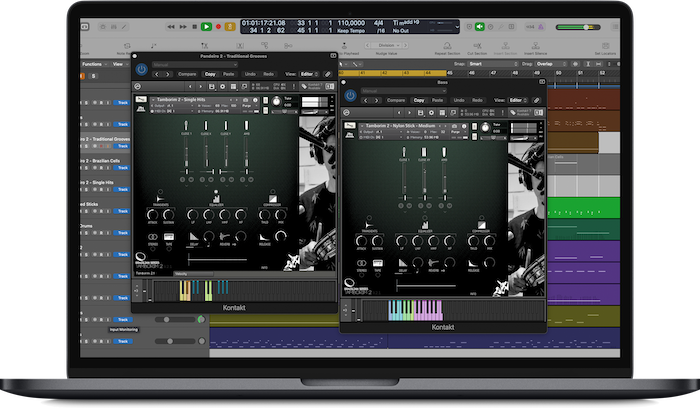
Task: Open the Snap Smart dropdown
Action: point(493,64)
